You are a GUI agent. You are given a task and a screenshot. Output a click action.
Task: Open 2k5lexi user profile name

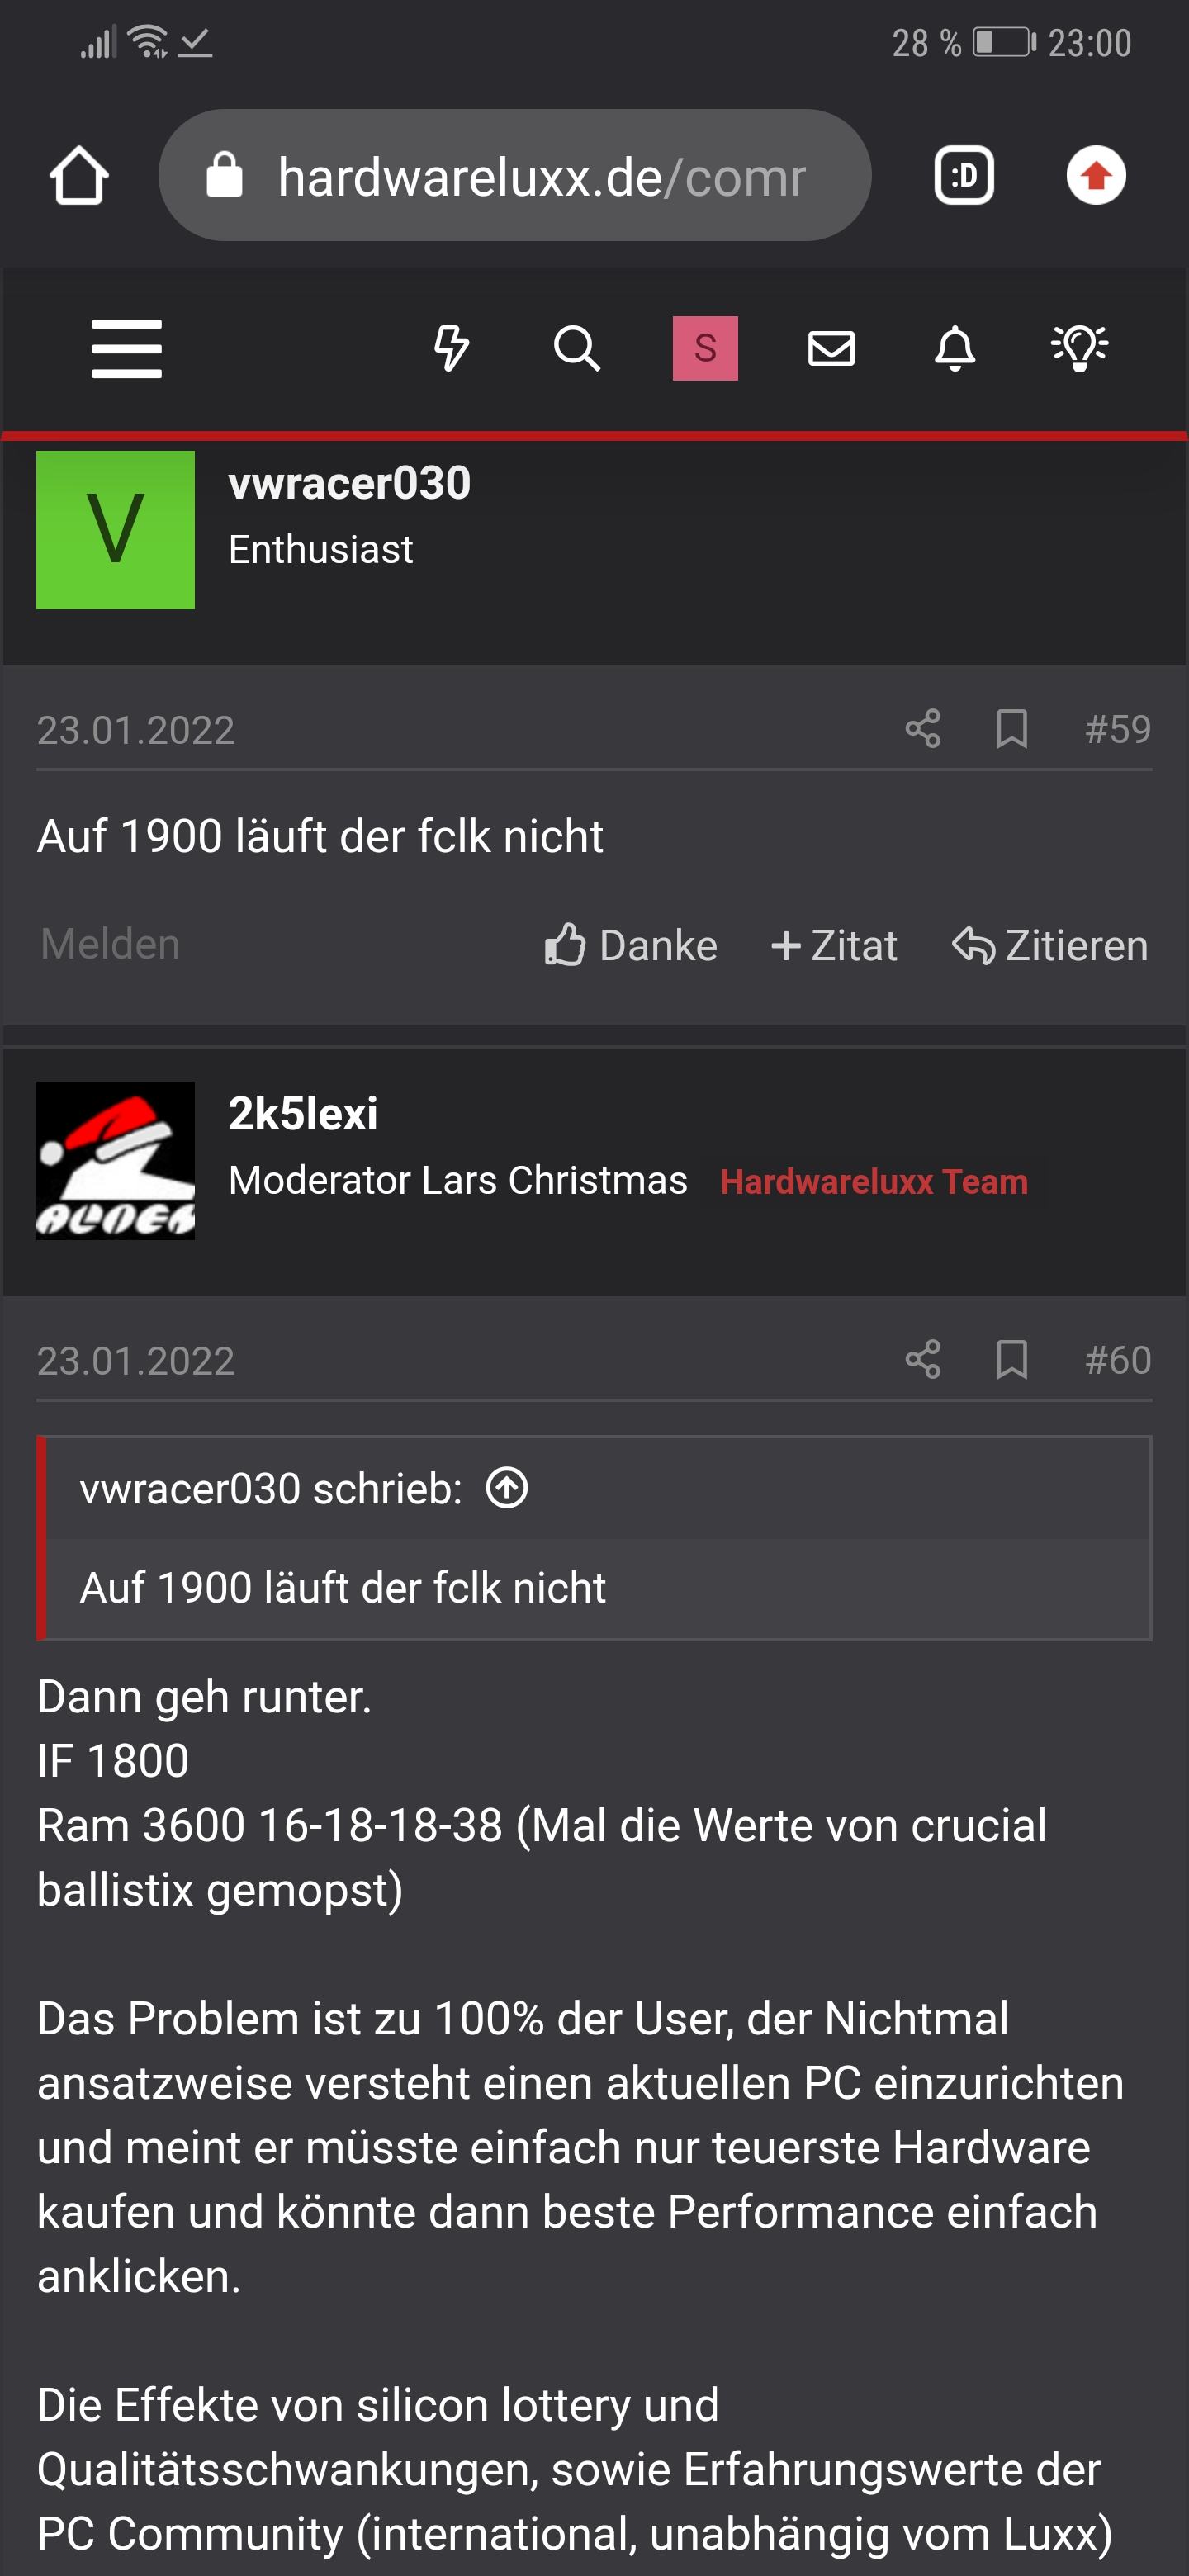(x=303, y=1114)
